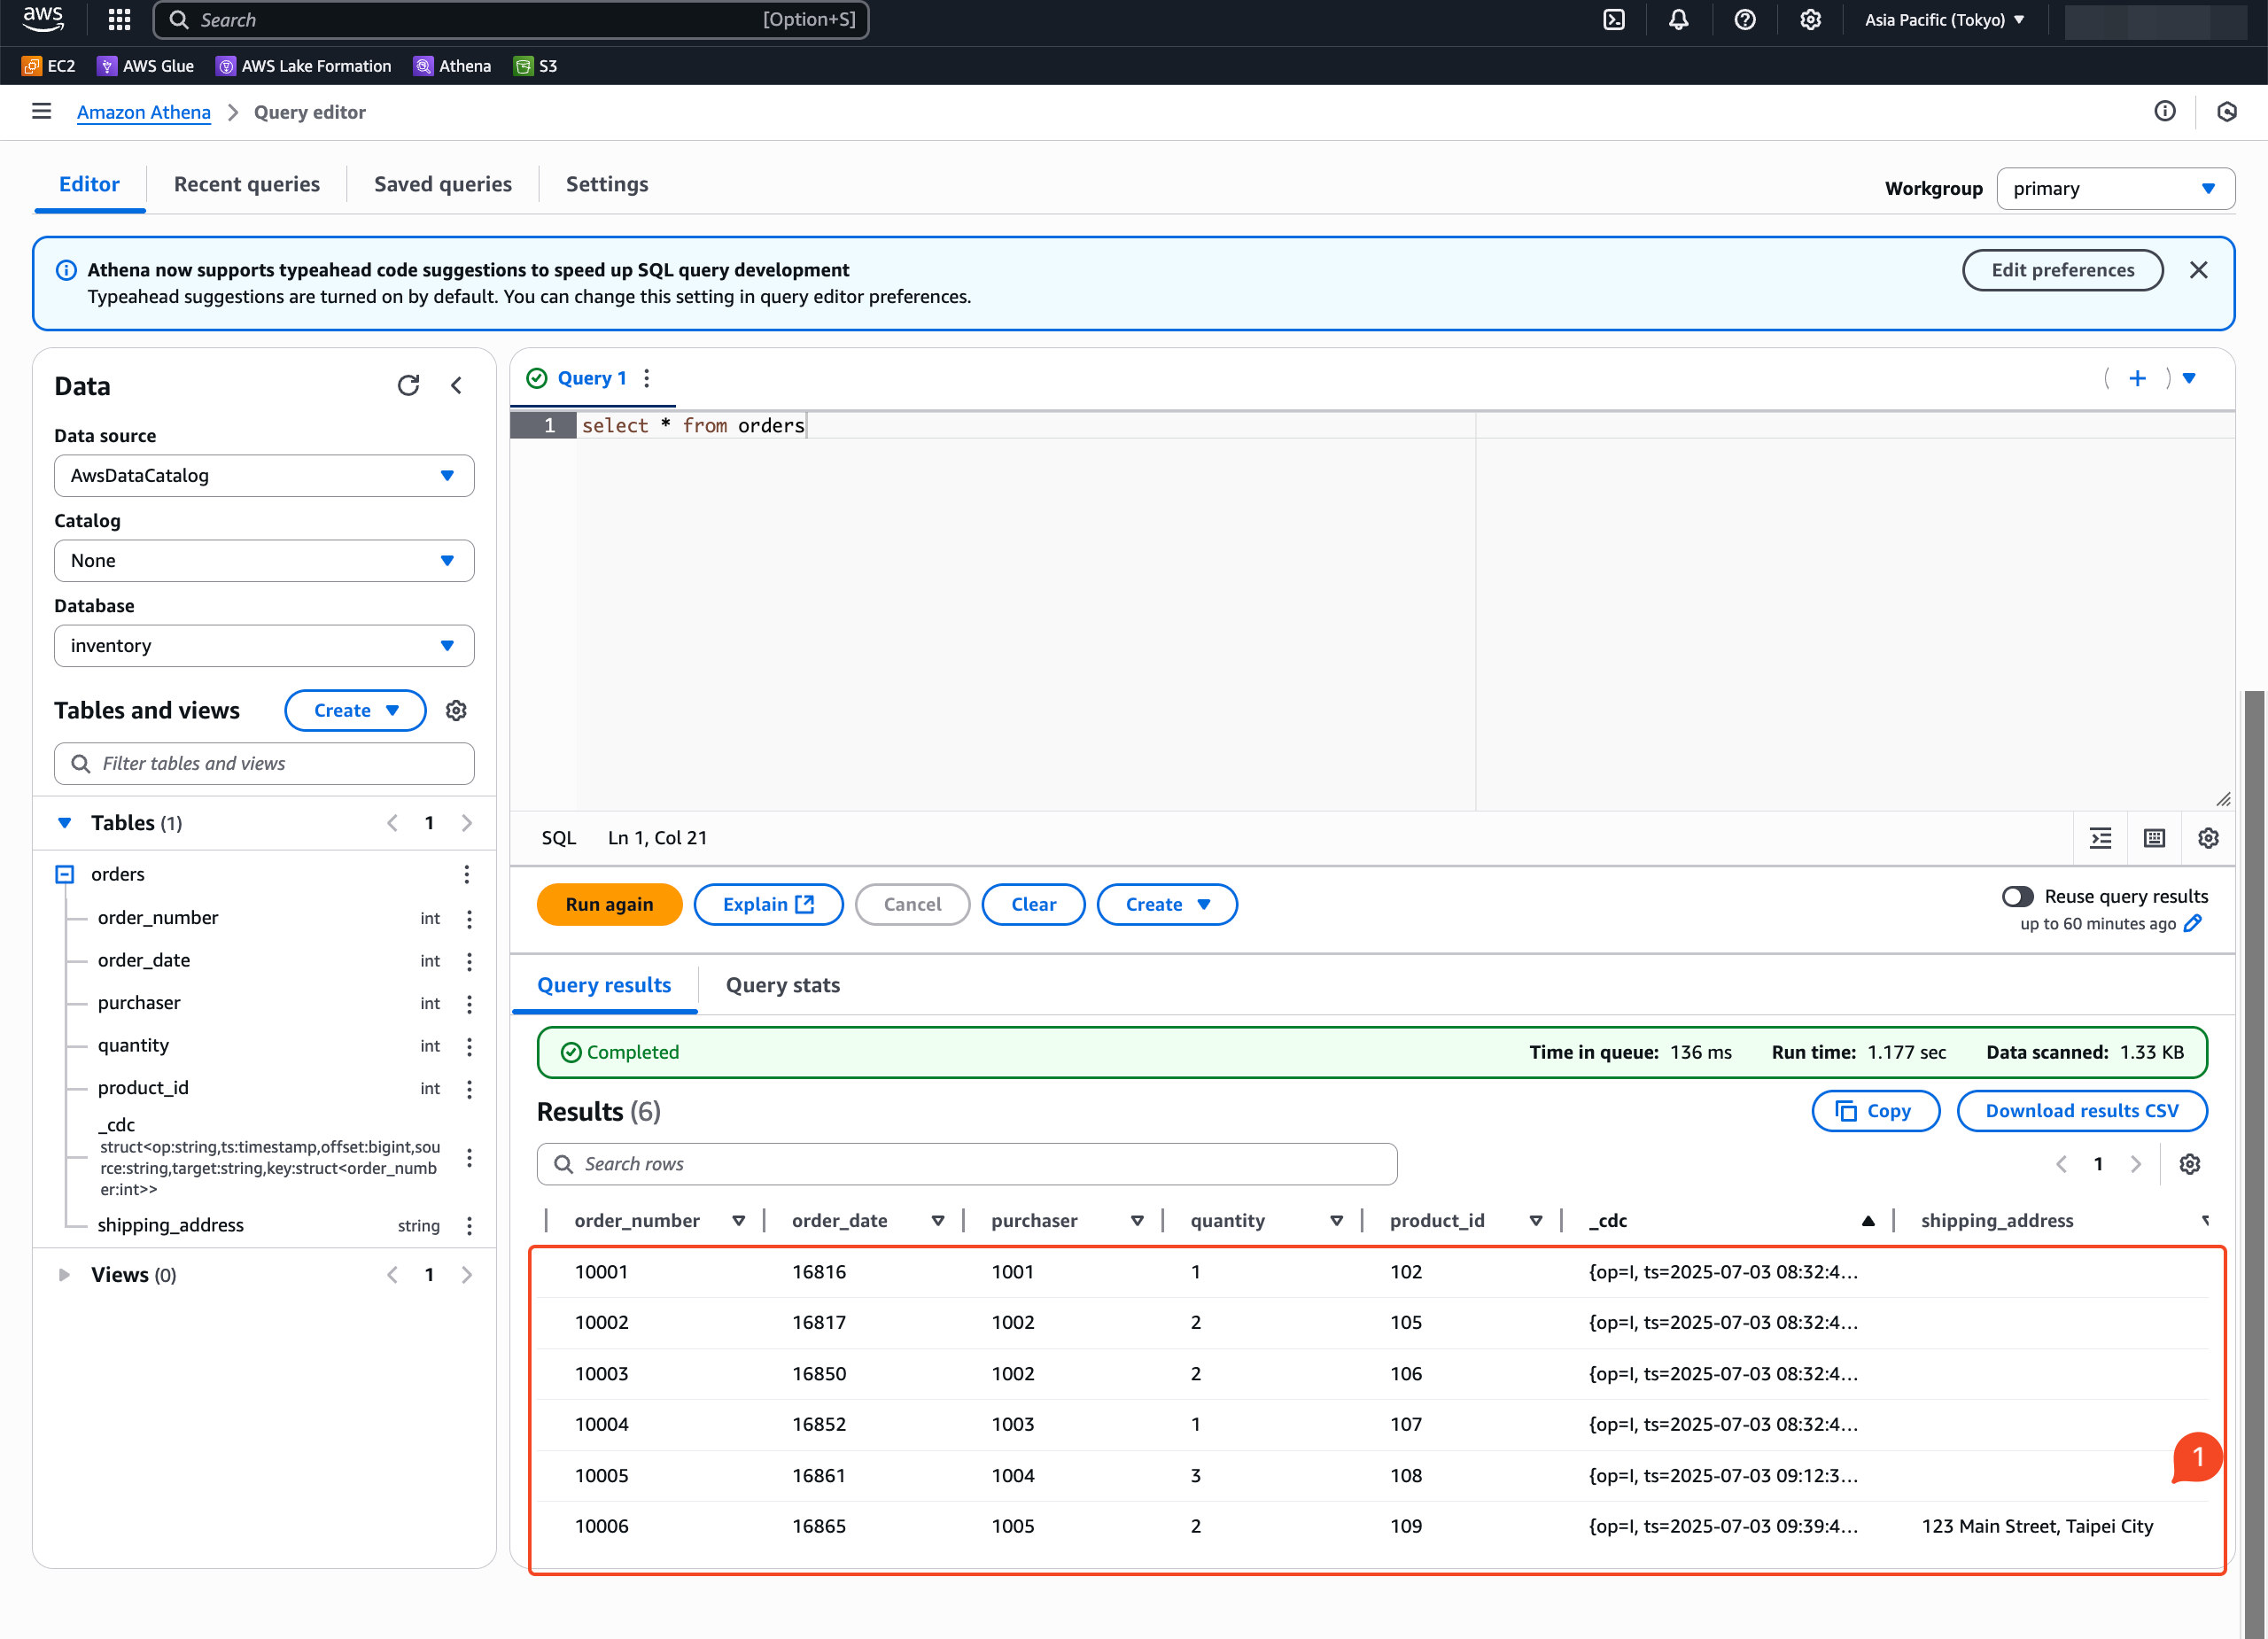Open results table preferences gear
The height and width of the screenshot is (1639, 2268).
click(2190, 1164)
